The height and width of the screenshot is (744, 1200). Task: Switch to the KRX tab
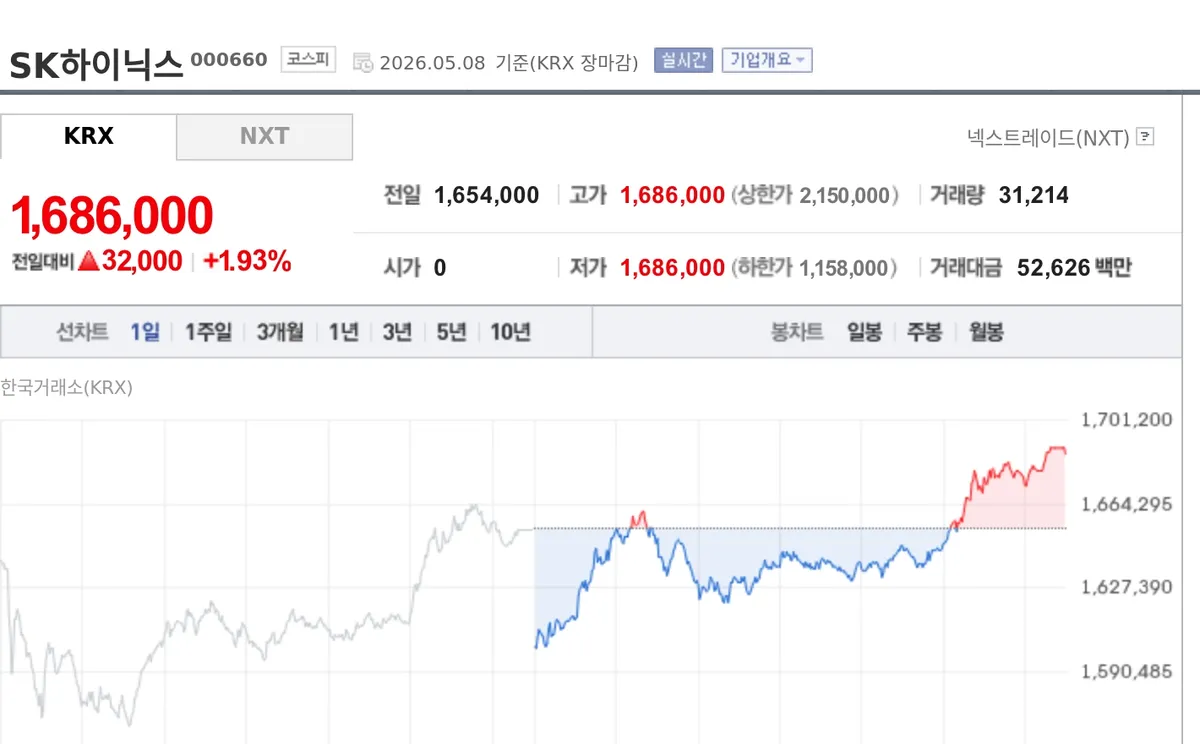[89, 136]
